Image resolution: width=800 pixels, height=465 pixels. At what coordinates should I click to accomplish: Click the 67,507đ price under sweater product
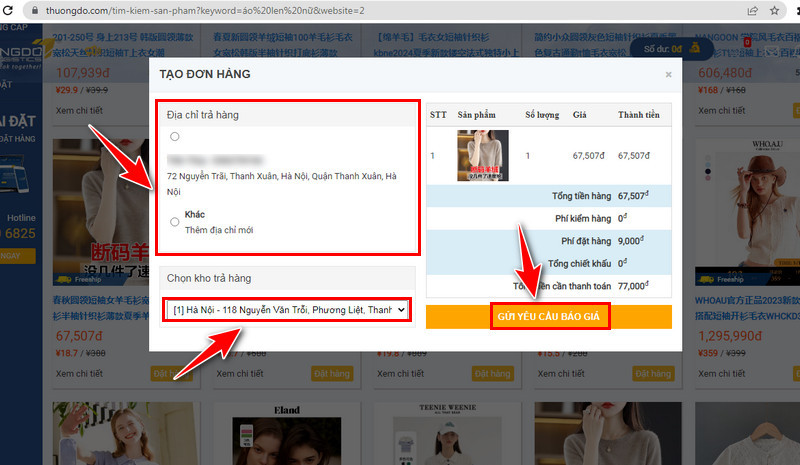coord(79,336)
